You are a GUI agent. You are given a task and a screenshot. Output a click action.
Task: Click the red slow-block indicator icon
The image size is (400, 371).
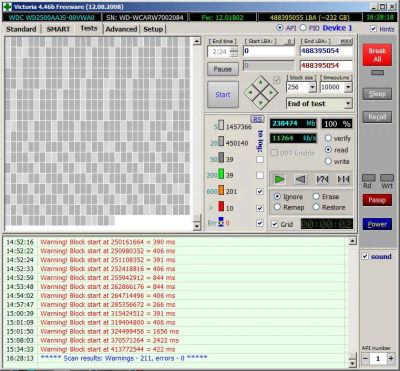(221, 207)
